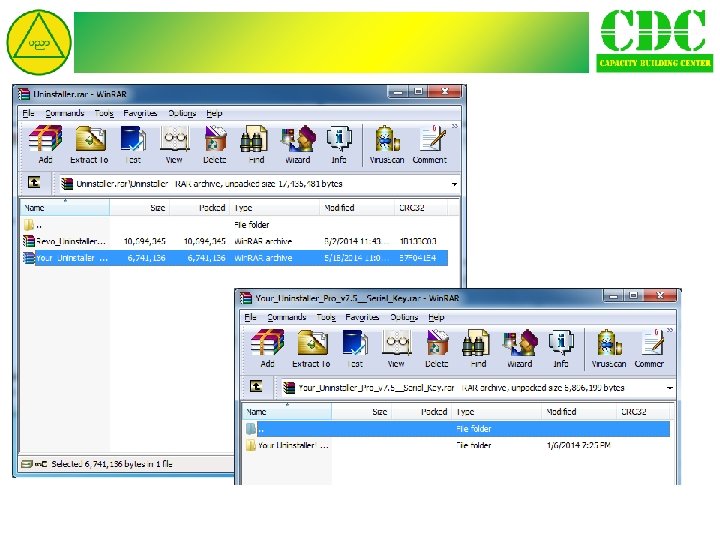
Task: Open Wizard in Your_Uninstaller_Pro window
Action: [x=520, y=349]
